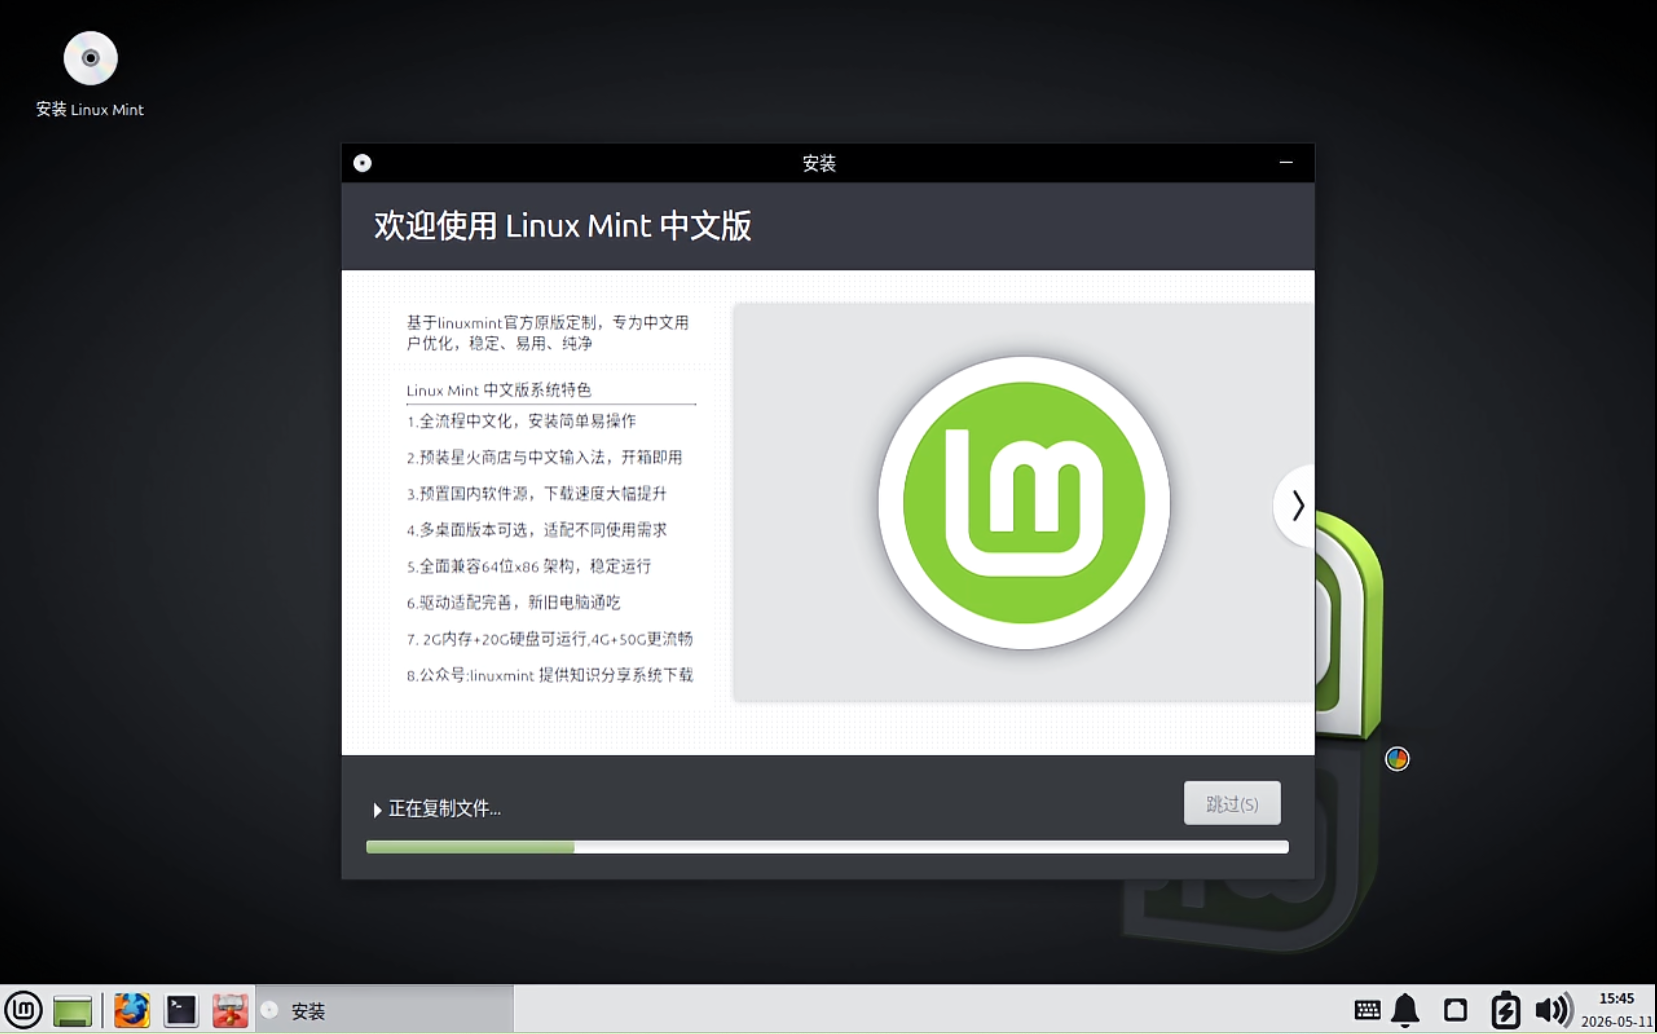This screenshot has height=1034, width=1657.
Task: Click the disc icon in the installer title bar
Action: click(x=362, y=163)
